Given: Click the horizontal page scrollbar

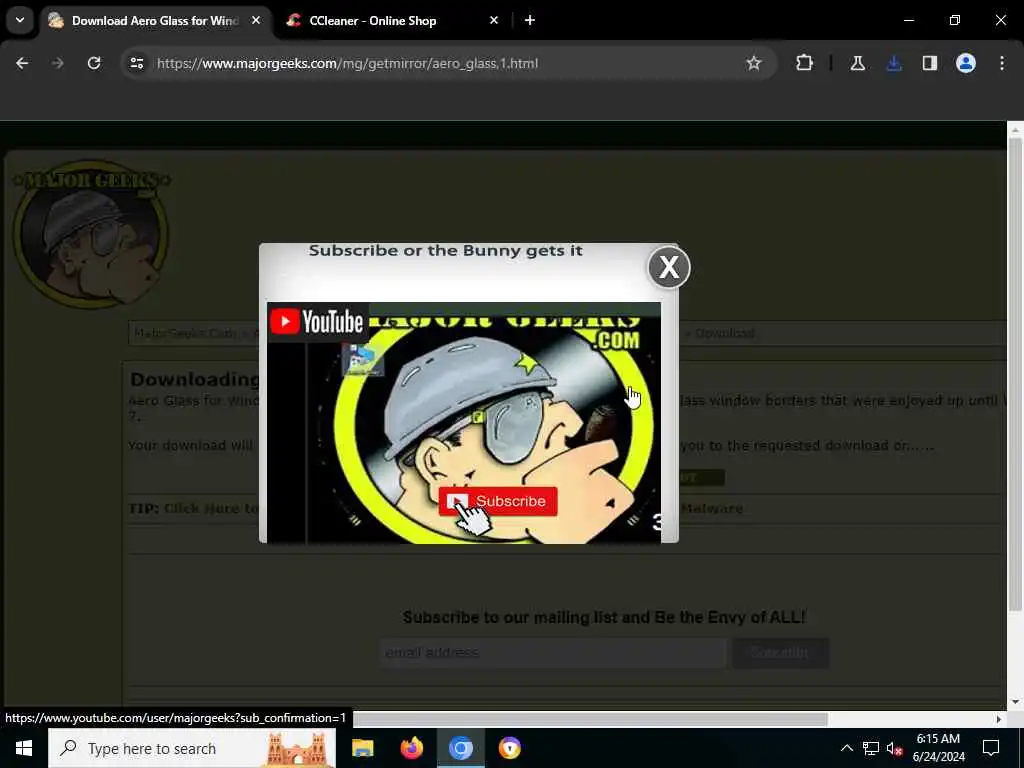Looking at the screenshot, I should coord(590,719).
